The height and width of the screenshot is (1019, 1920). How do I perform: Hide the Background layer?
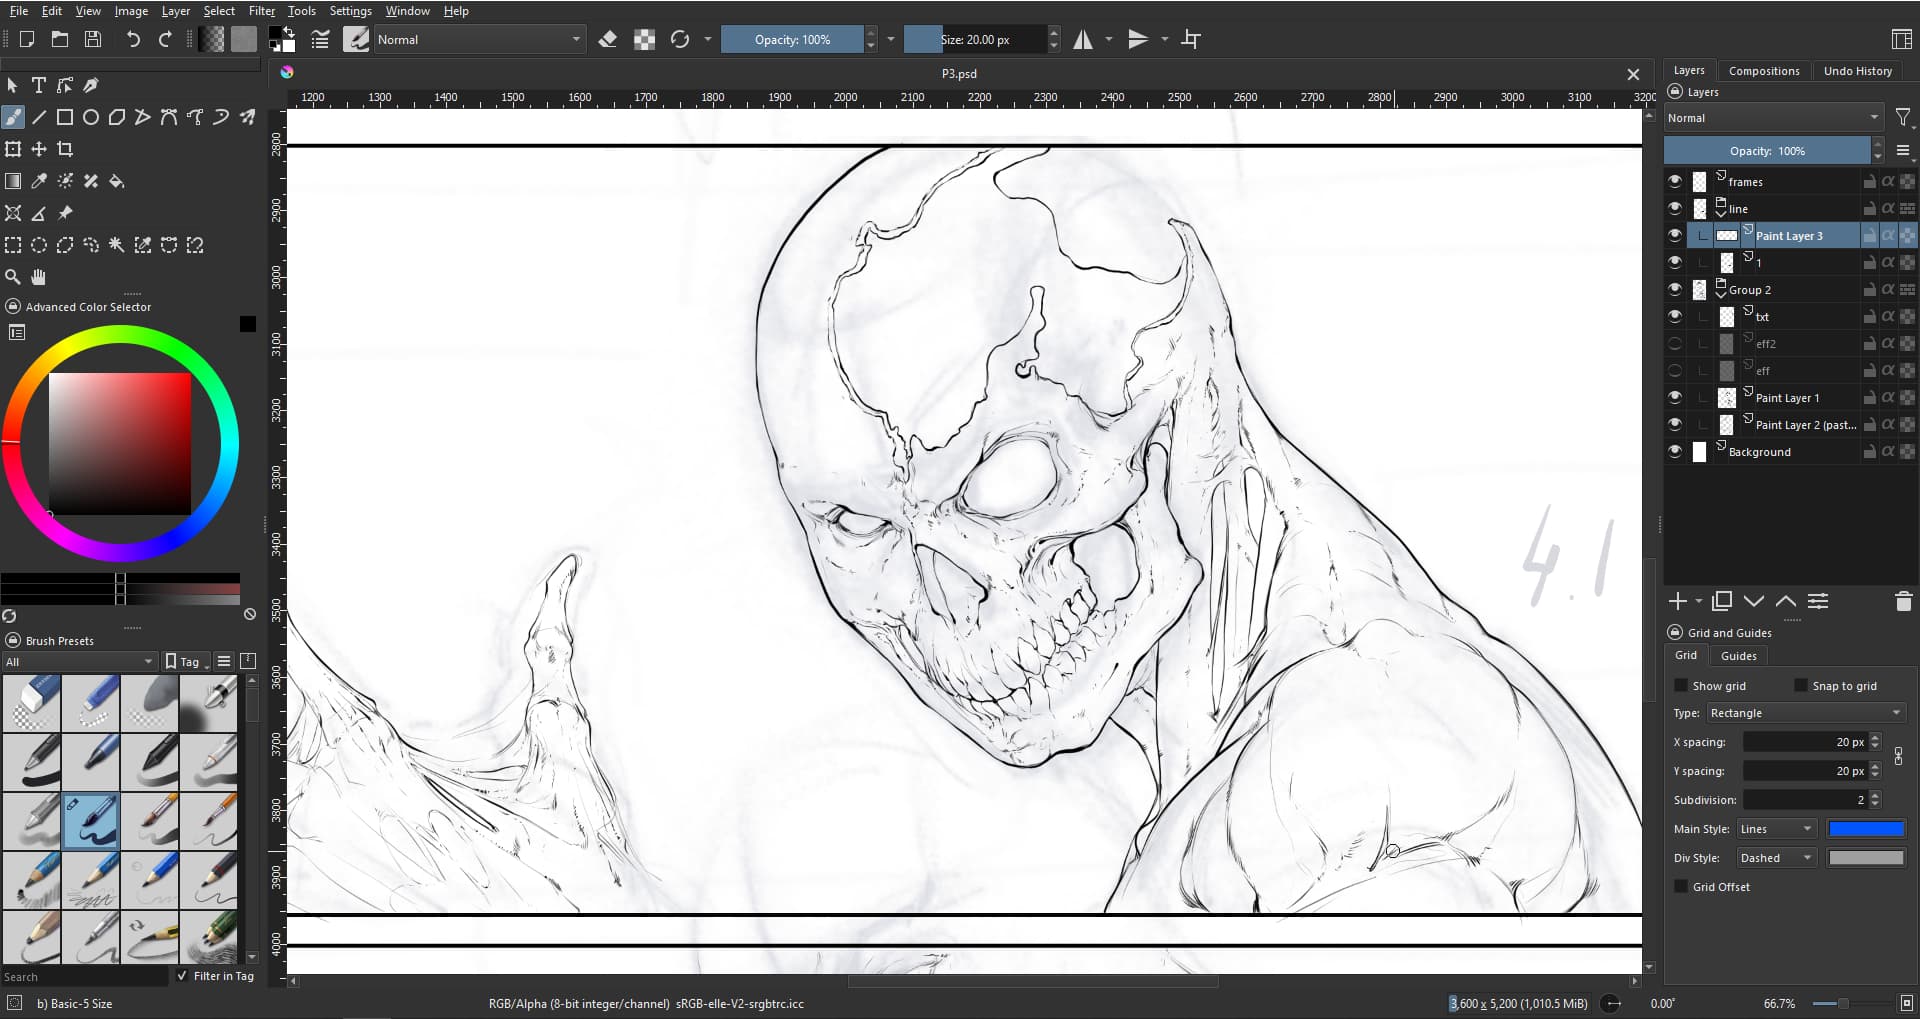(1675, 451)
